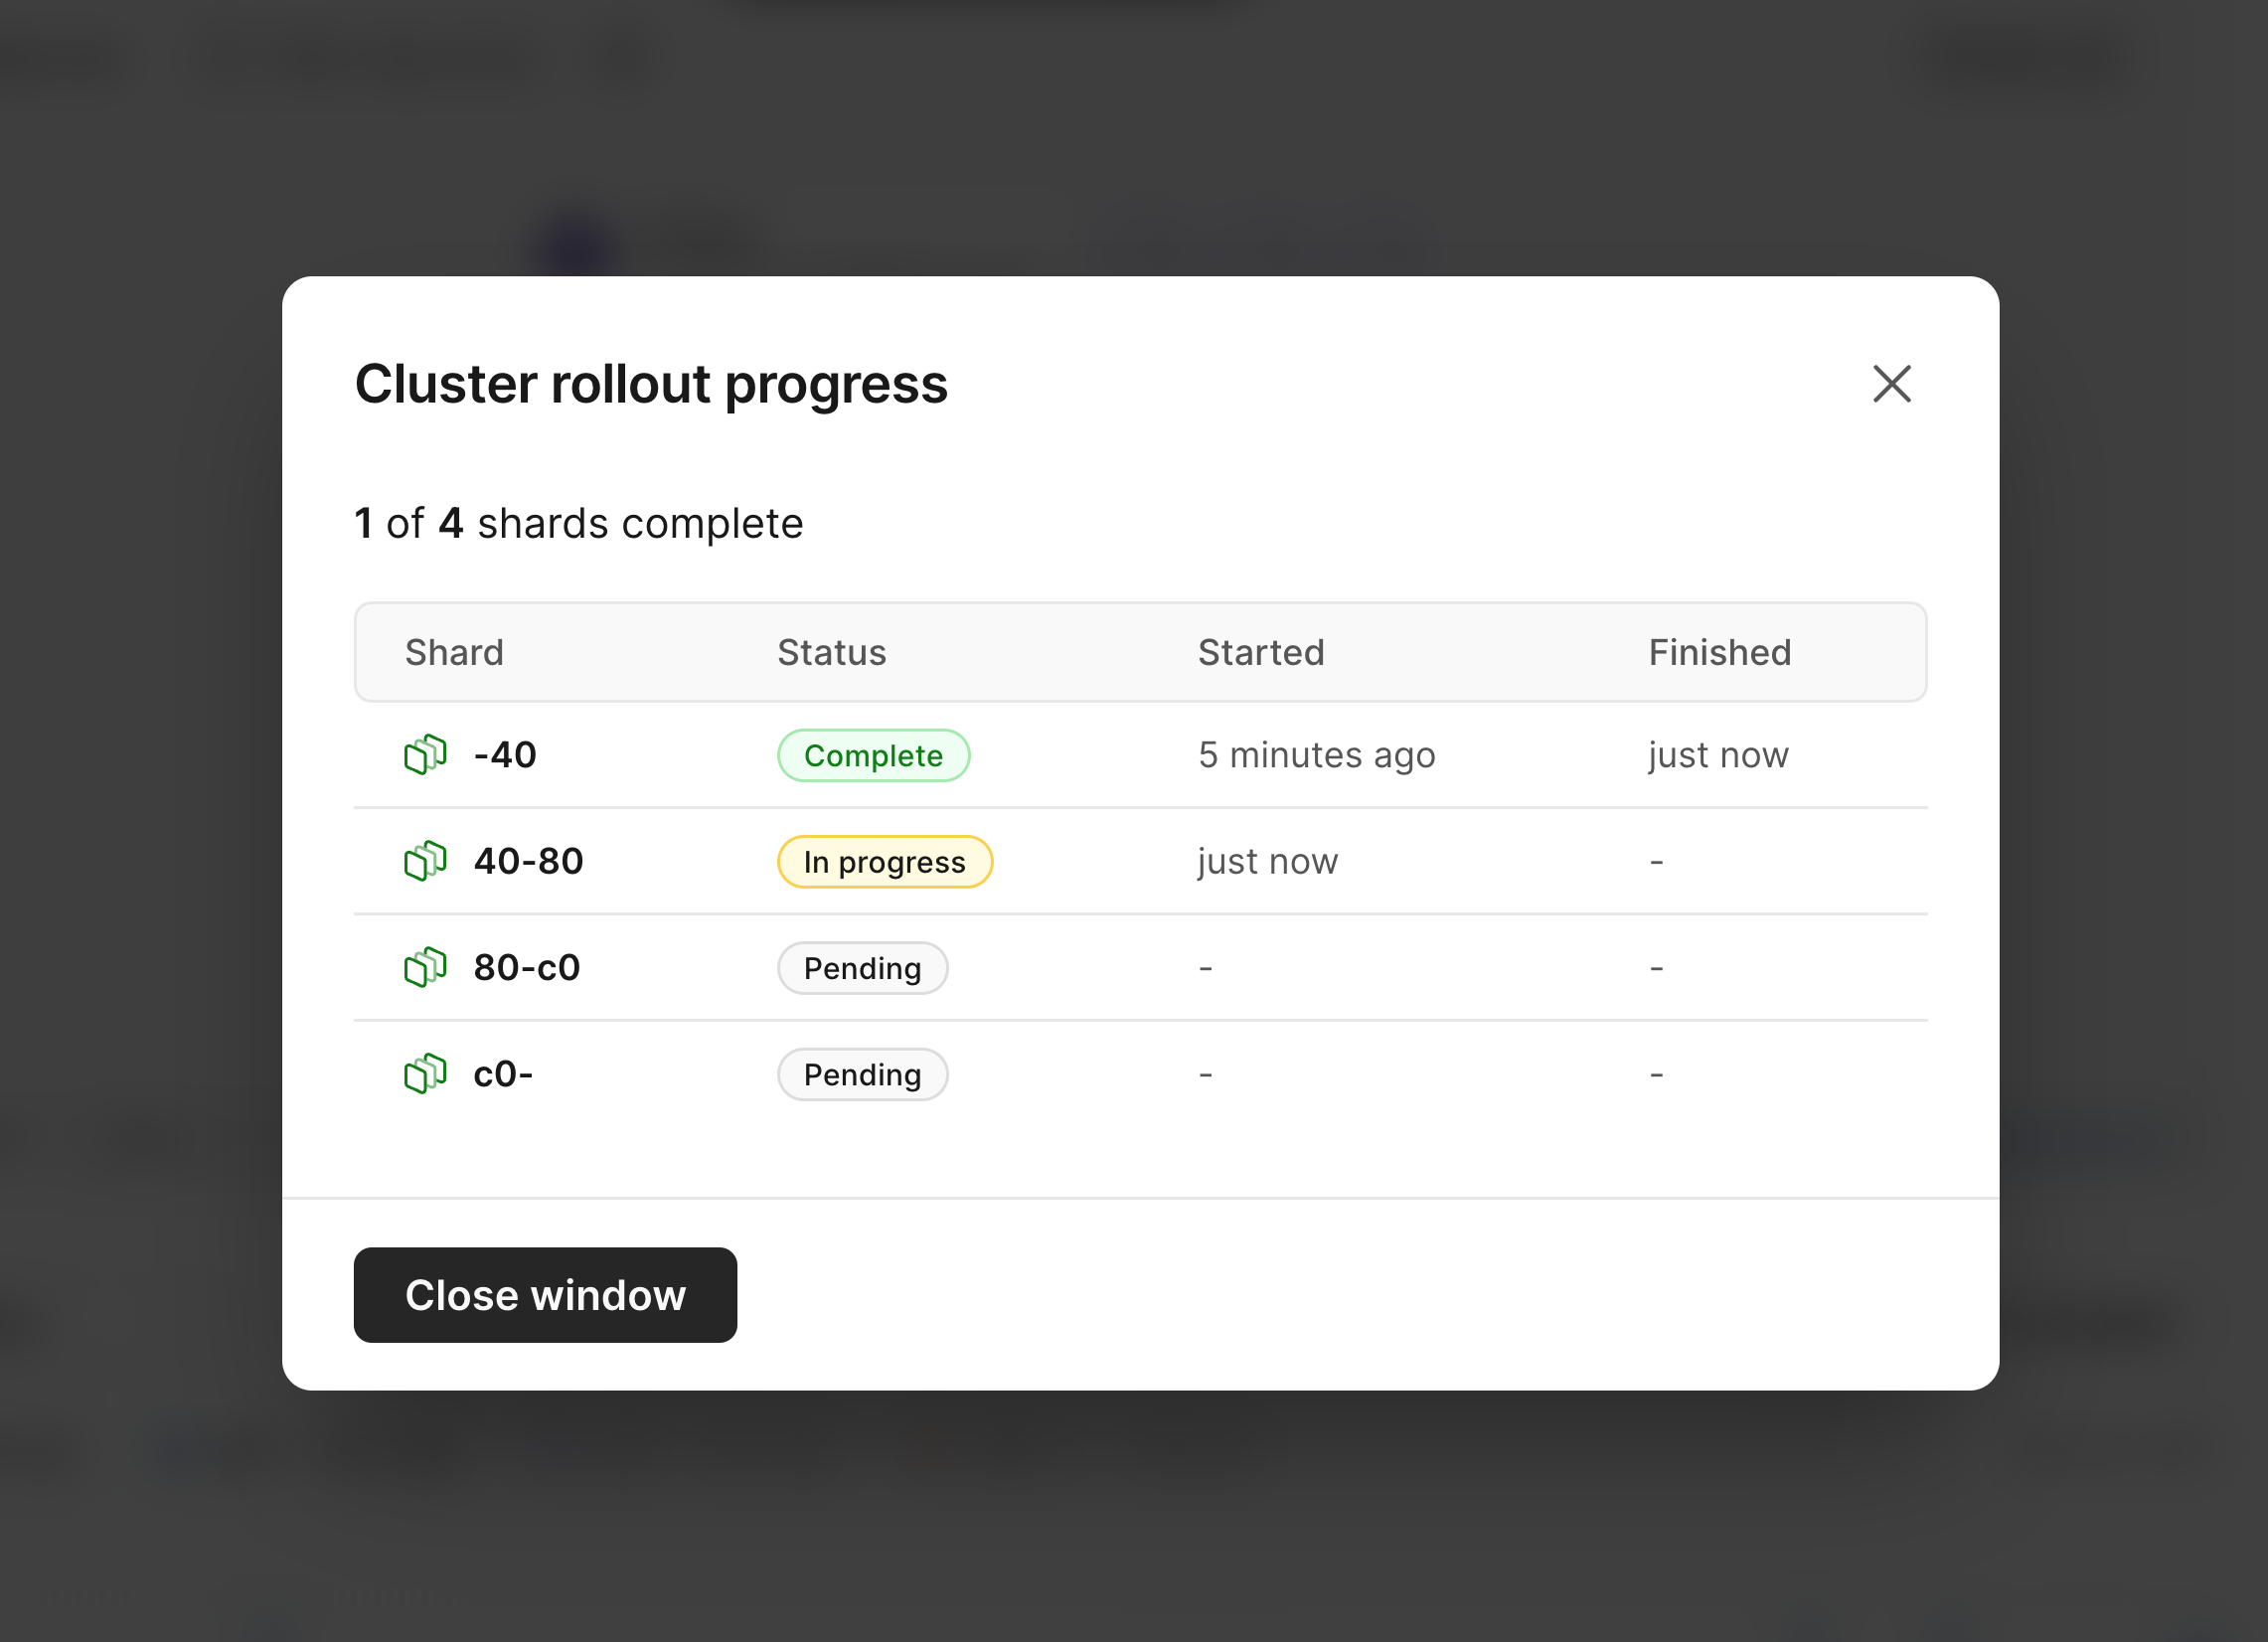The image size is (2268, 1642).
Task: Click the Finished column header
Action: pos(1719,653)
